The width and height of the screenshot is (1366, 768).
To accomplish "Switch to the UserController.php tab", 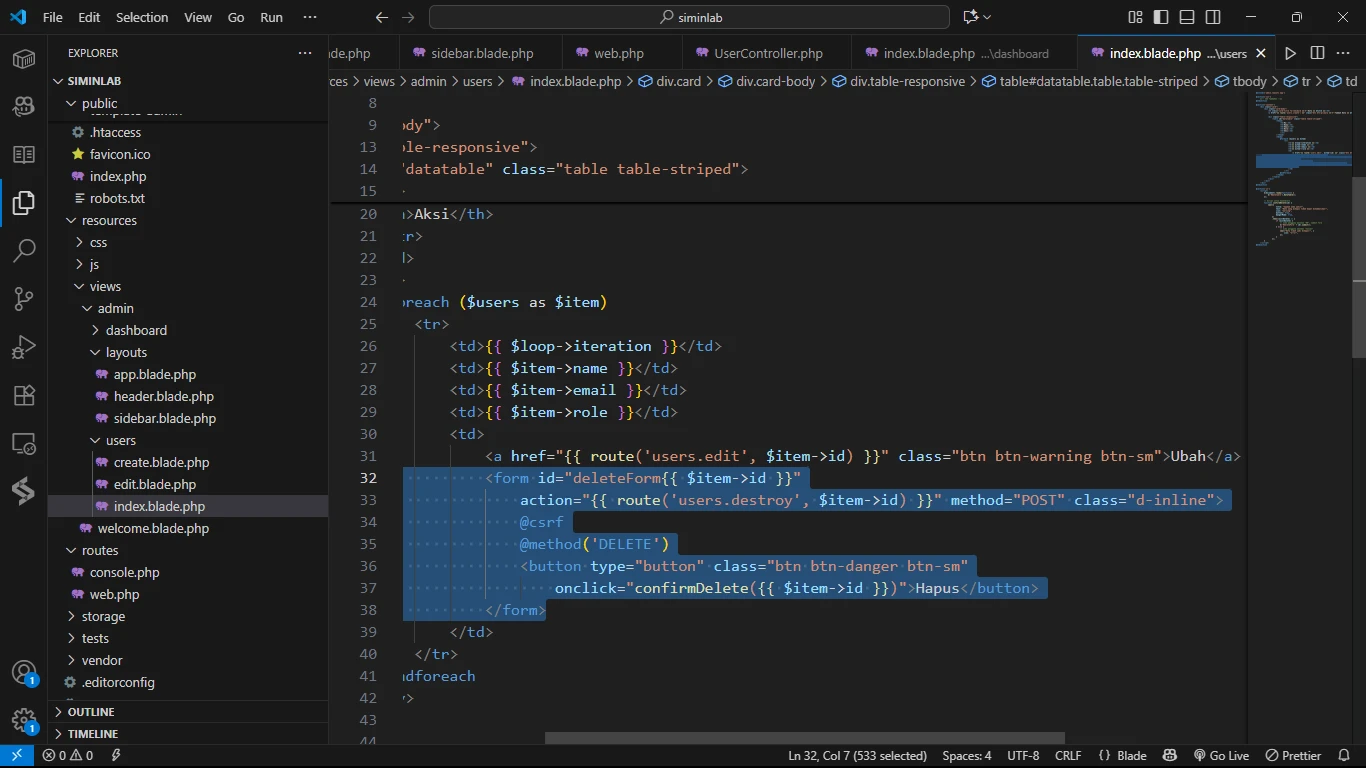I will [767, 53].
